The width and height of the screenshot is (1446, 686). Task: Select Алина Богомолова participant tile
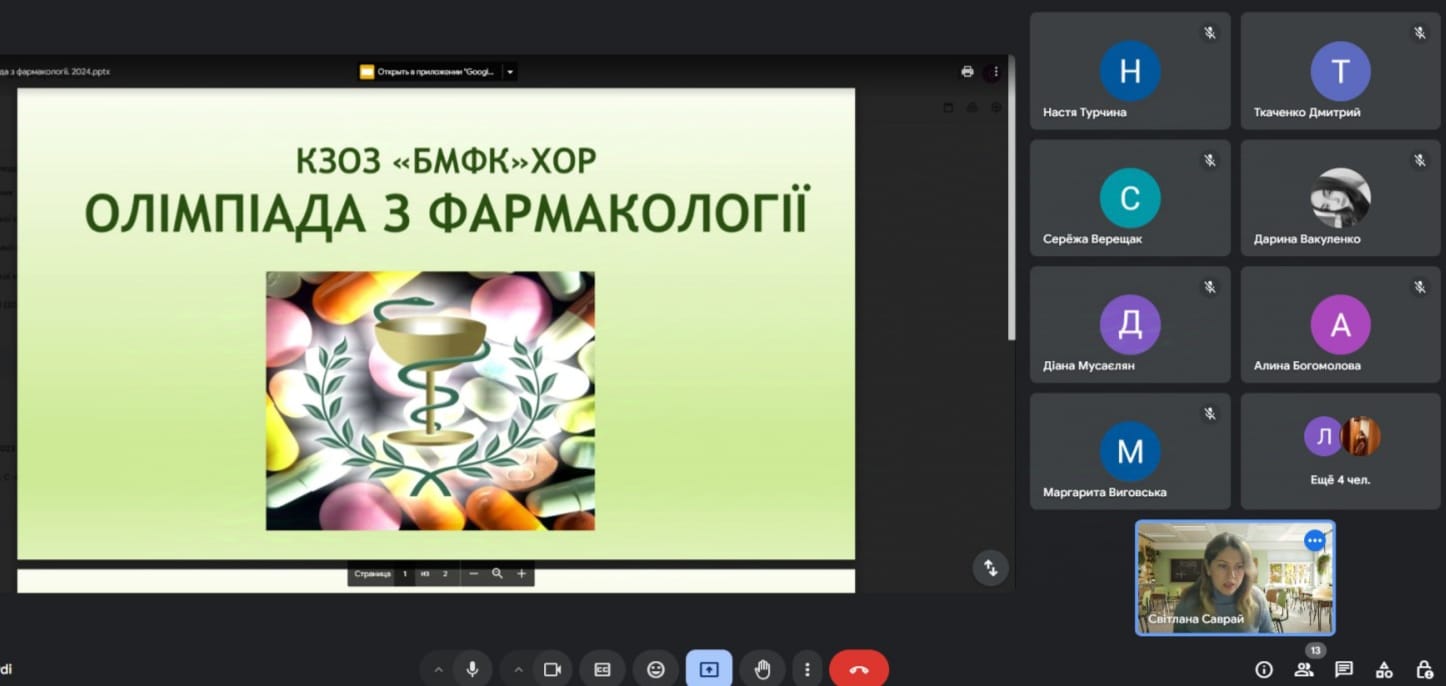[1341, 324]
